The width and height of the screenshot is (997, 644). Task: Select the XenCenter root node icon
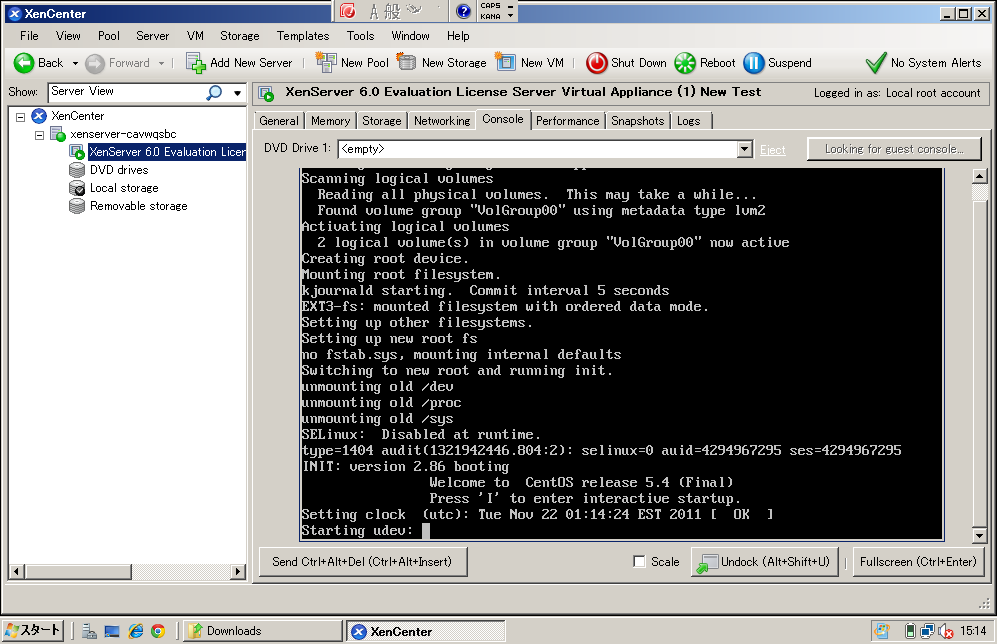click(x=39, y=116)
